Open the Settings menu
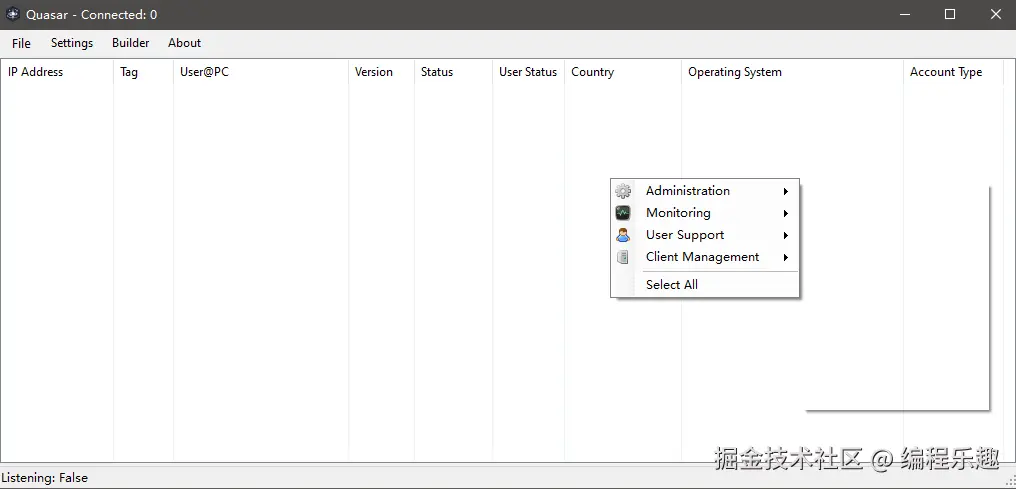The width and height of the screenshot is (1016, 489). (x=72, y=43)
